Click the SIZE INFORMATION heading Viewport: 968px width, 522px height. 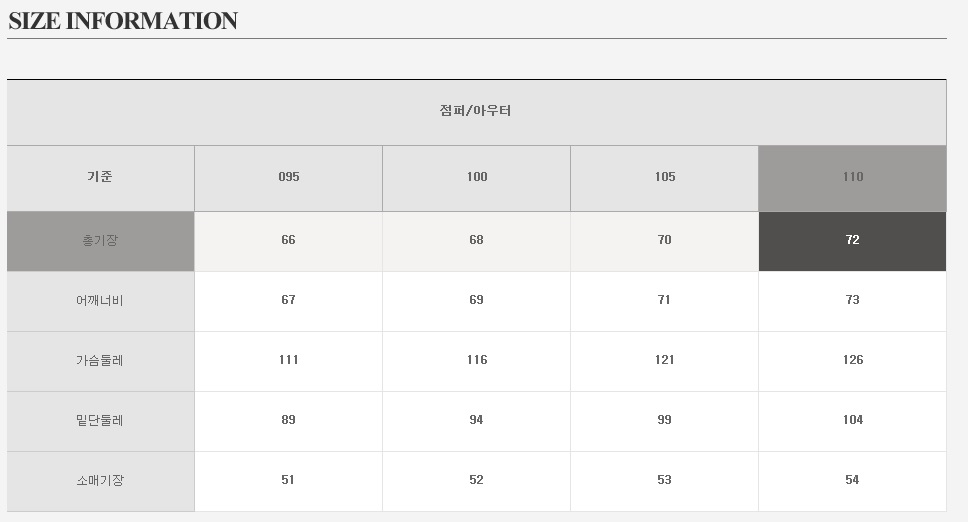click(123, 21)
